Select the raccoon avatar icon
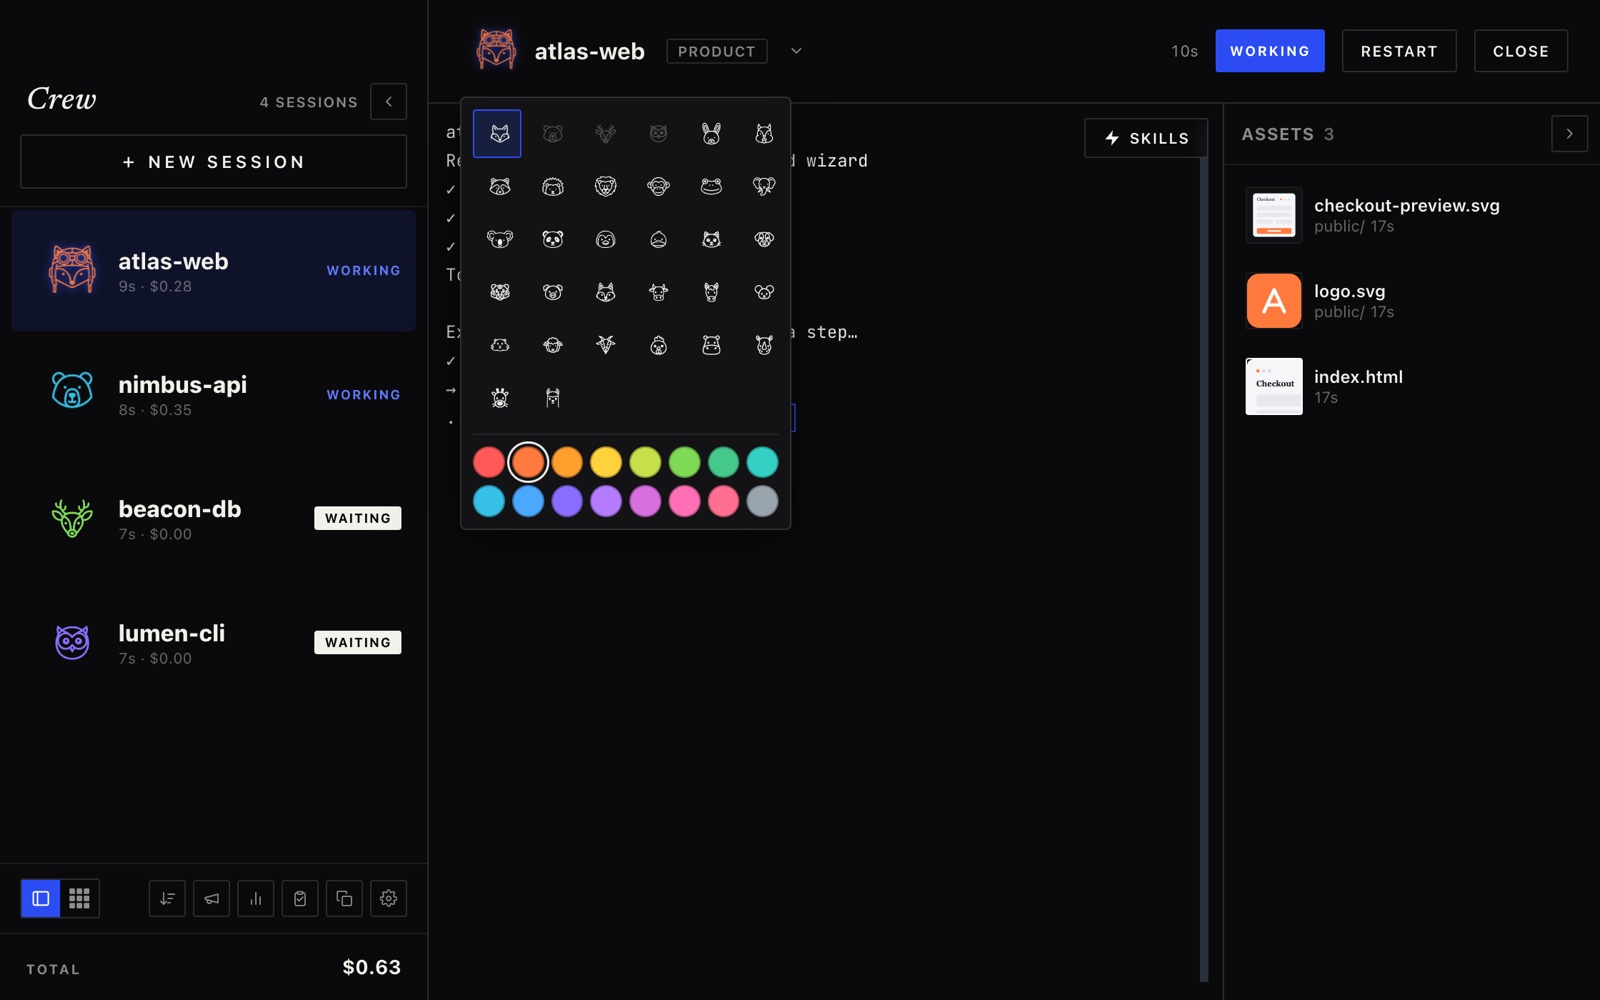 tap(499, 187)
